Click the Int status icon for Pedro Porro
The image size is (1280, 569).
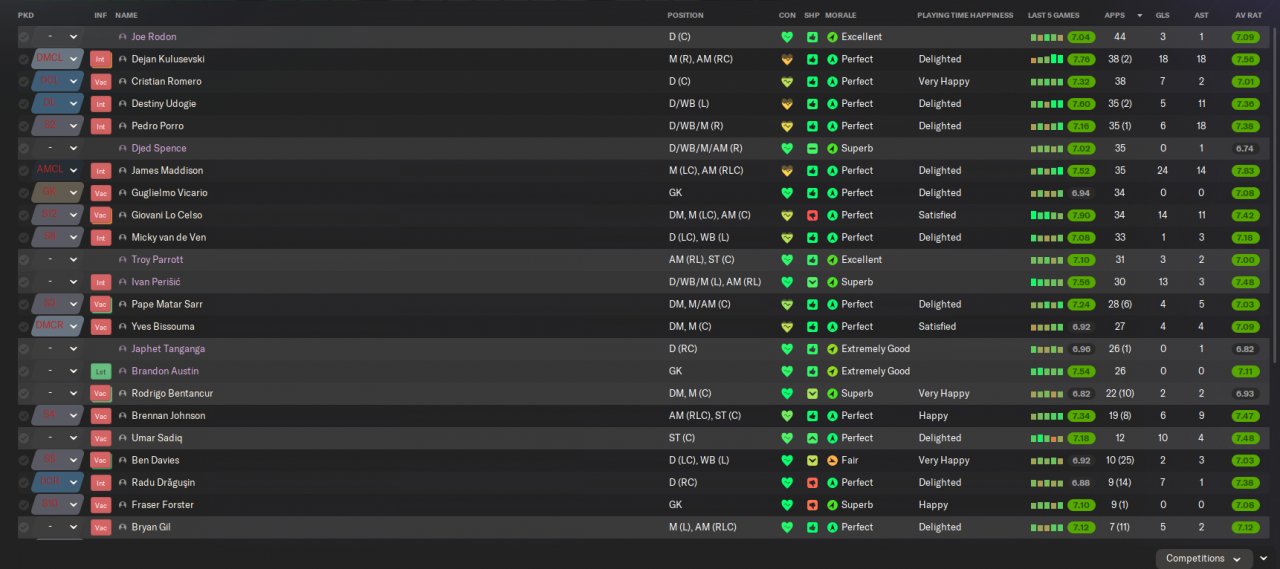pos(100,126)
